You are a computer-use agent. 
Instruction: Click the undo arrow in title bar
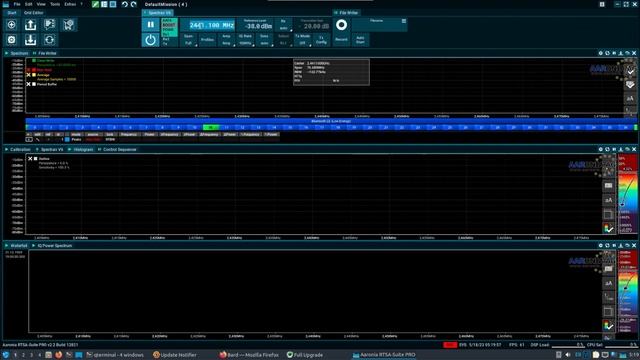[125, 4]
